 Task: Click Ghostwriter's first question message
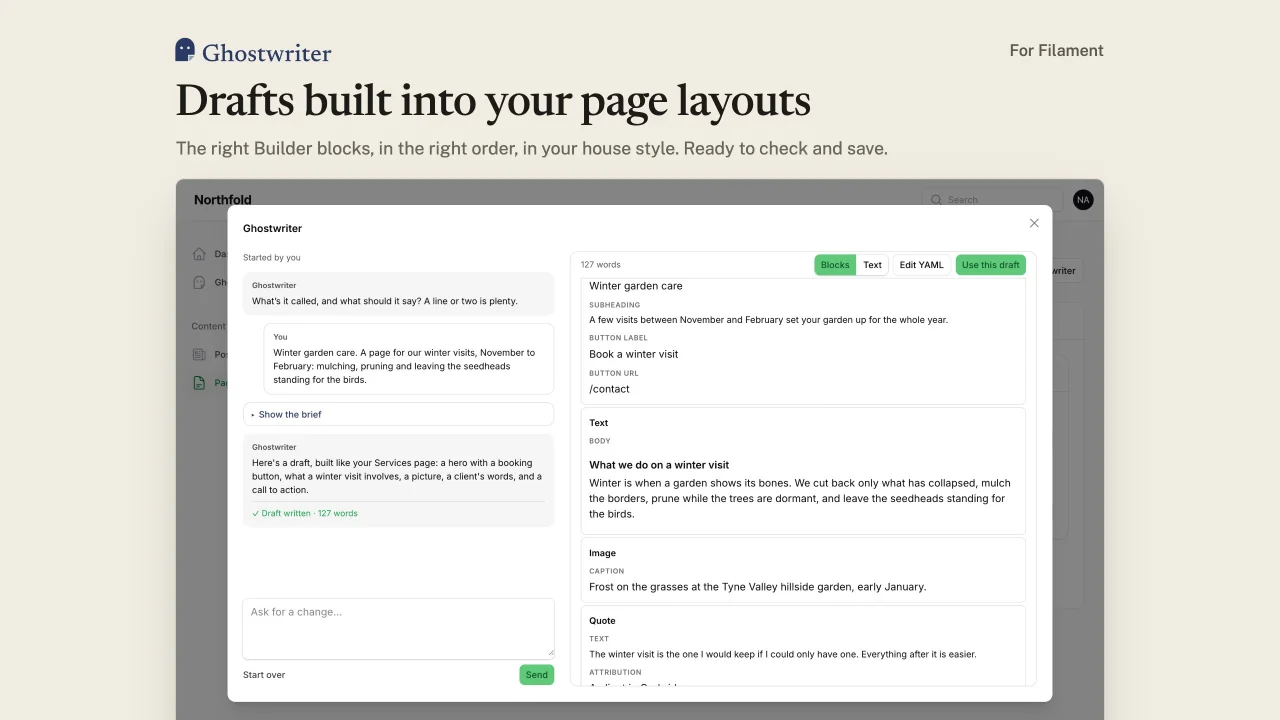(x=398, y=294)
